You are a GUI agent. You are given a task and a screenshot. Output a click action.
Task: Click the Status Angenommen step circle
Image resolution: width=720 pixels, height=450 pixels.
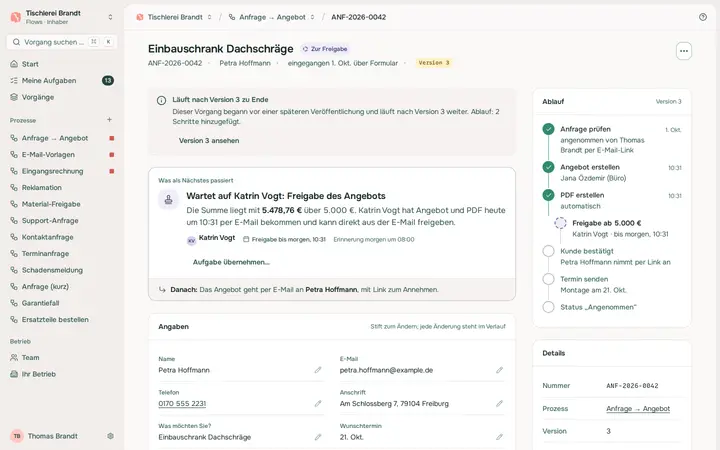(x=548, y=307)
